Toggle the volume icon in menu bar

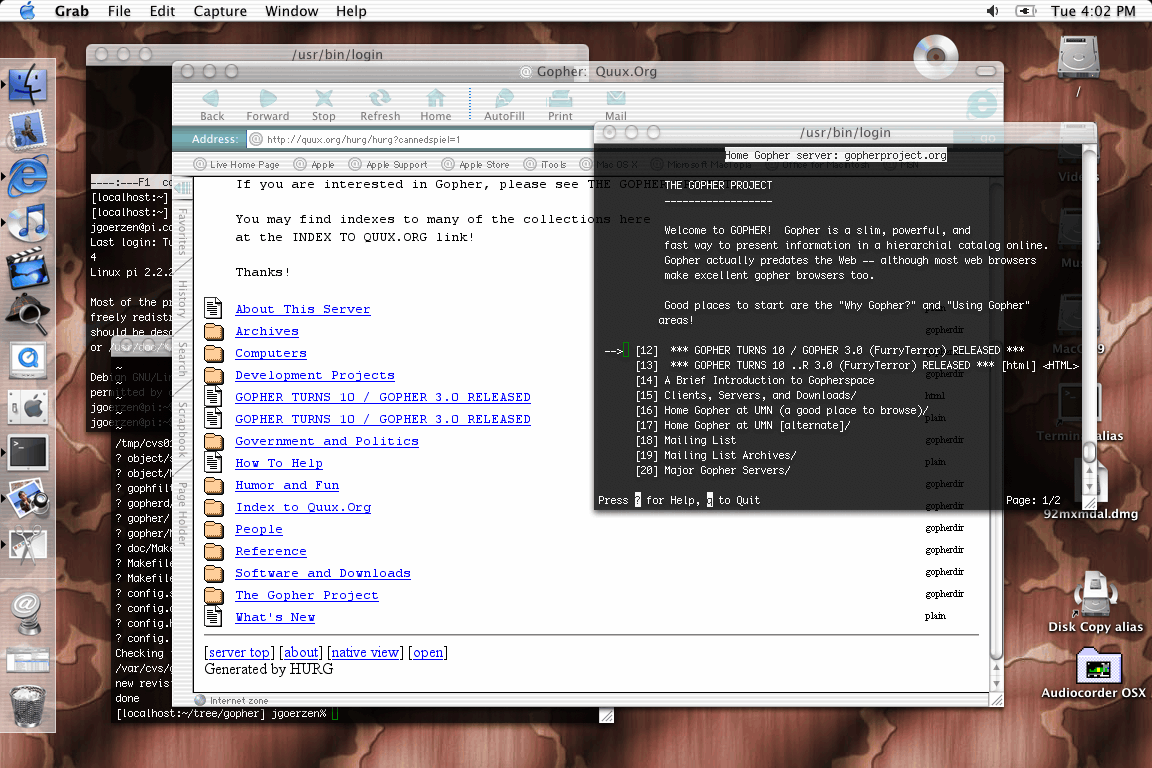click(992, 11)
